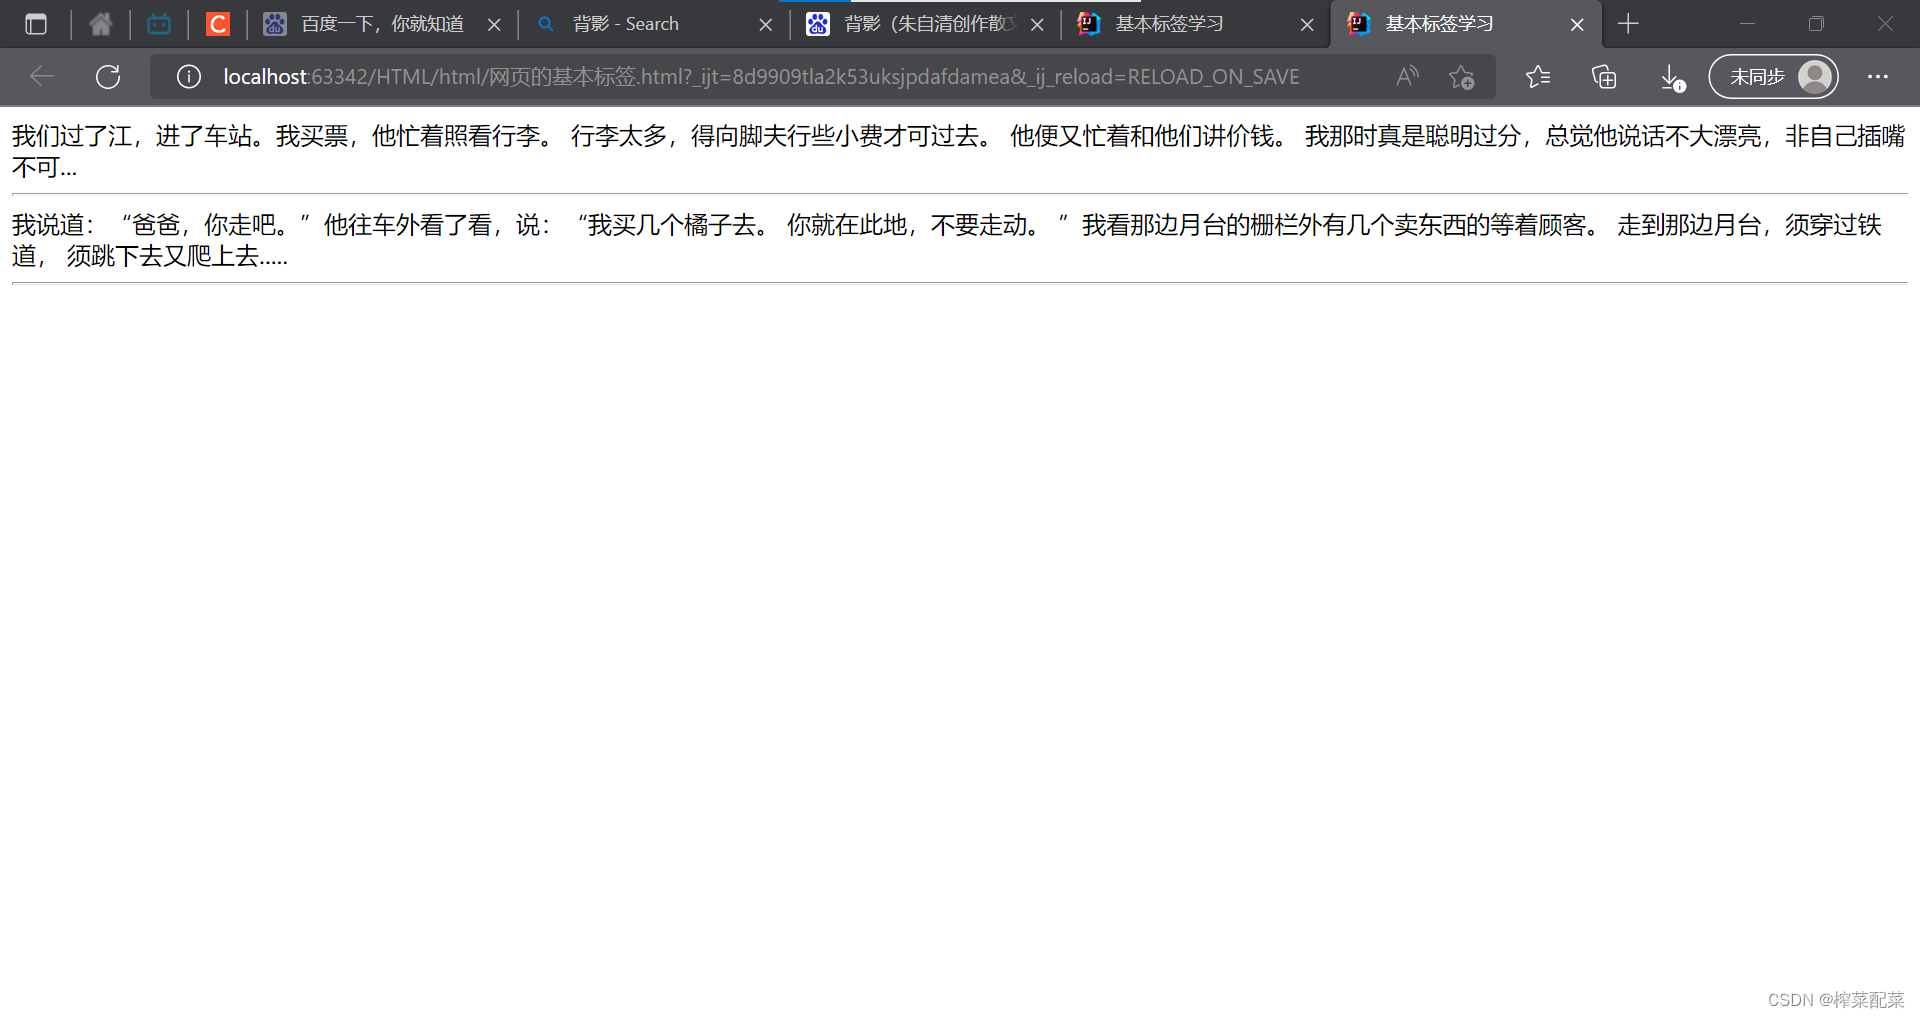Viewport: 1920px width, 1018px height.
Task: Switch to the 百度一下，你就知道 tab
Action: (x=383, y=24)
